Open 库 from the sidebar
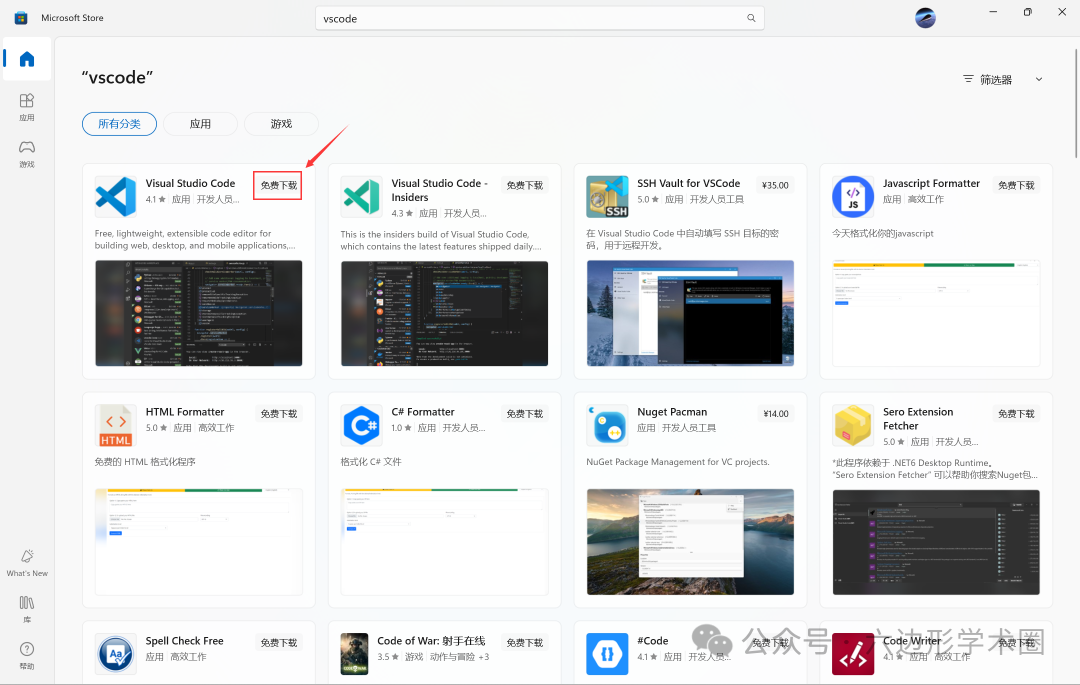Image resolution: width=1080 pixels, height=685 pixels. [x=26, y=608]
